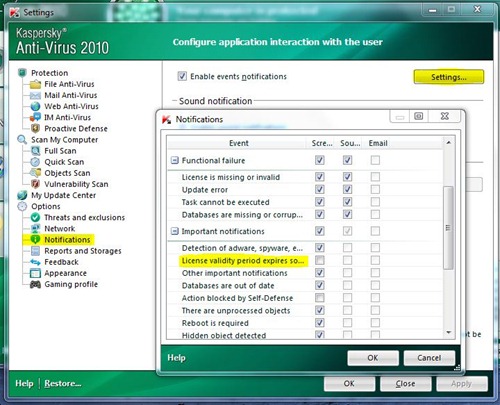Select the Network options page

[x=60, y=229]
